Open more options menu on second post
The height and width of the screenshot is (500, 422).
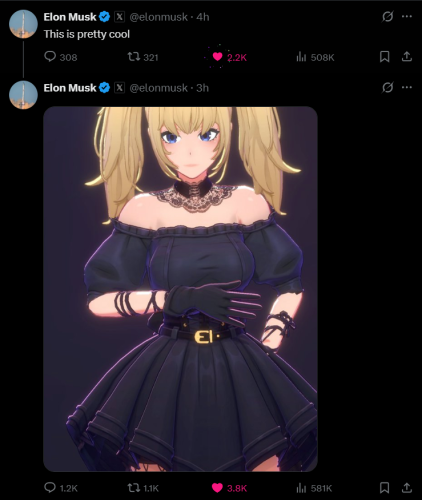click(x=407, y=87)
